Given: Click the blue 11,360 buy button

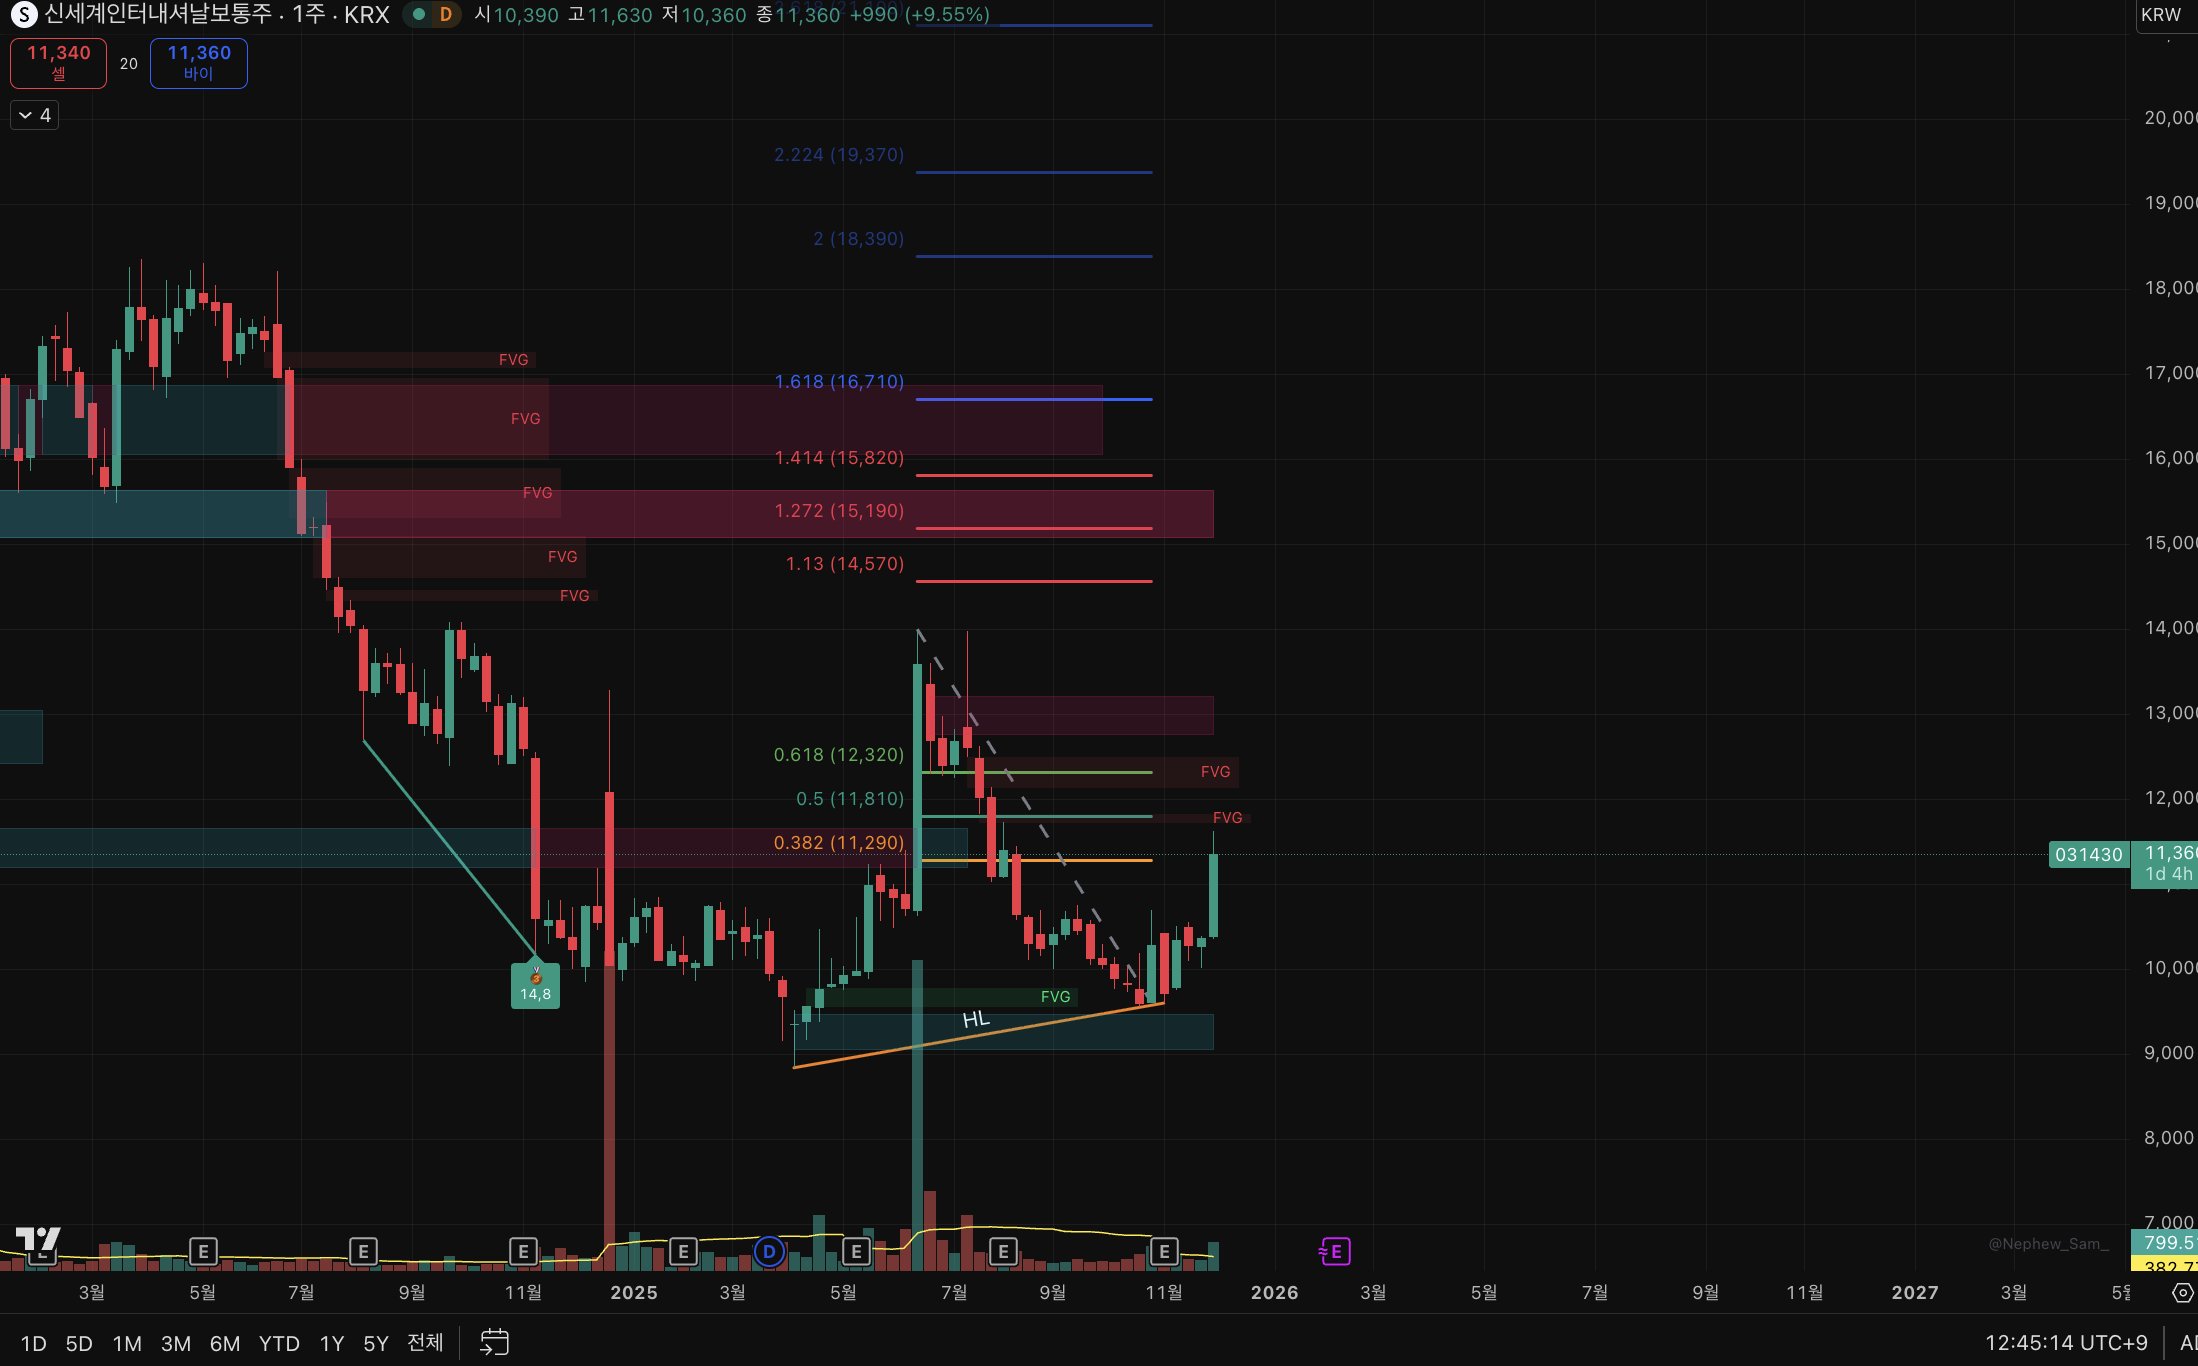Looking at the screenshot, I should pyautogui.click(x=198, y=62).
